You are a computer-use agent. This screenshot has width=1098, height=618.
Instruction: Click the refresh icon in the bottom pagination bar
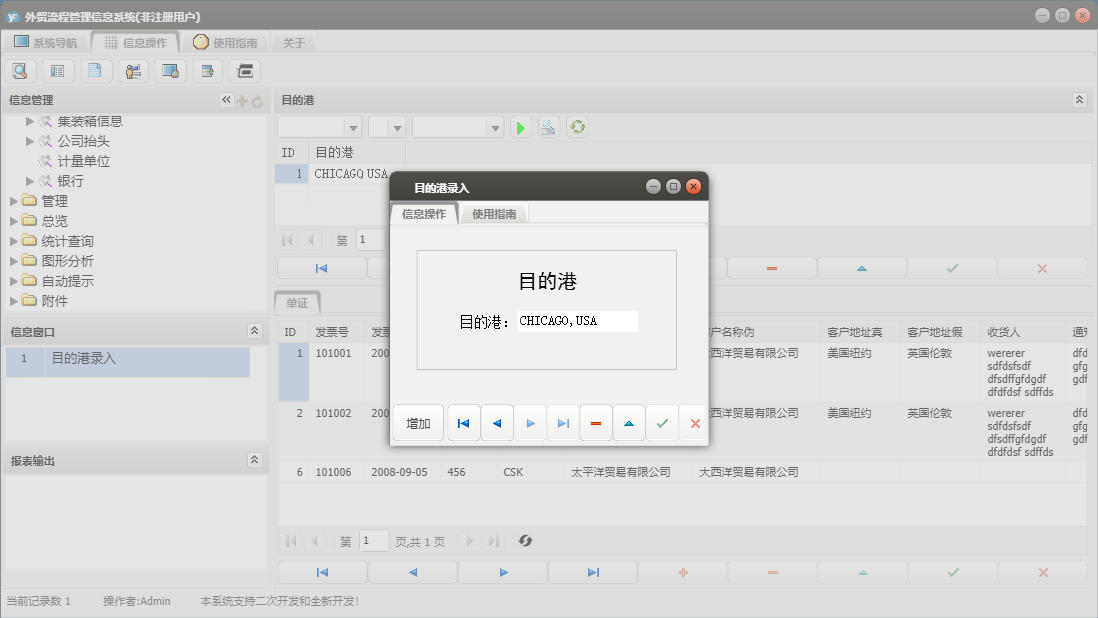click(x=525, y=541)
